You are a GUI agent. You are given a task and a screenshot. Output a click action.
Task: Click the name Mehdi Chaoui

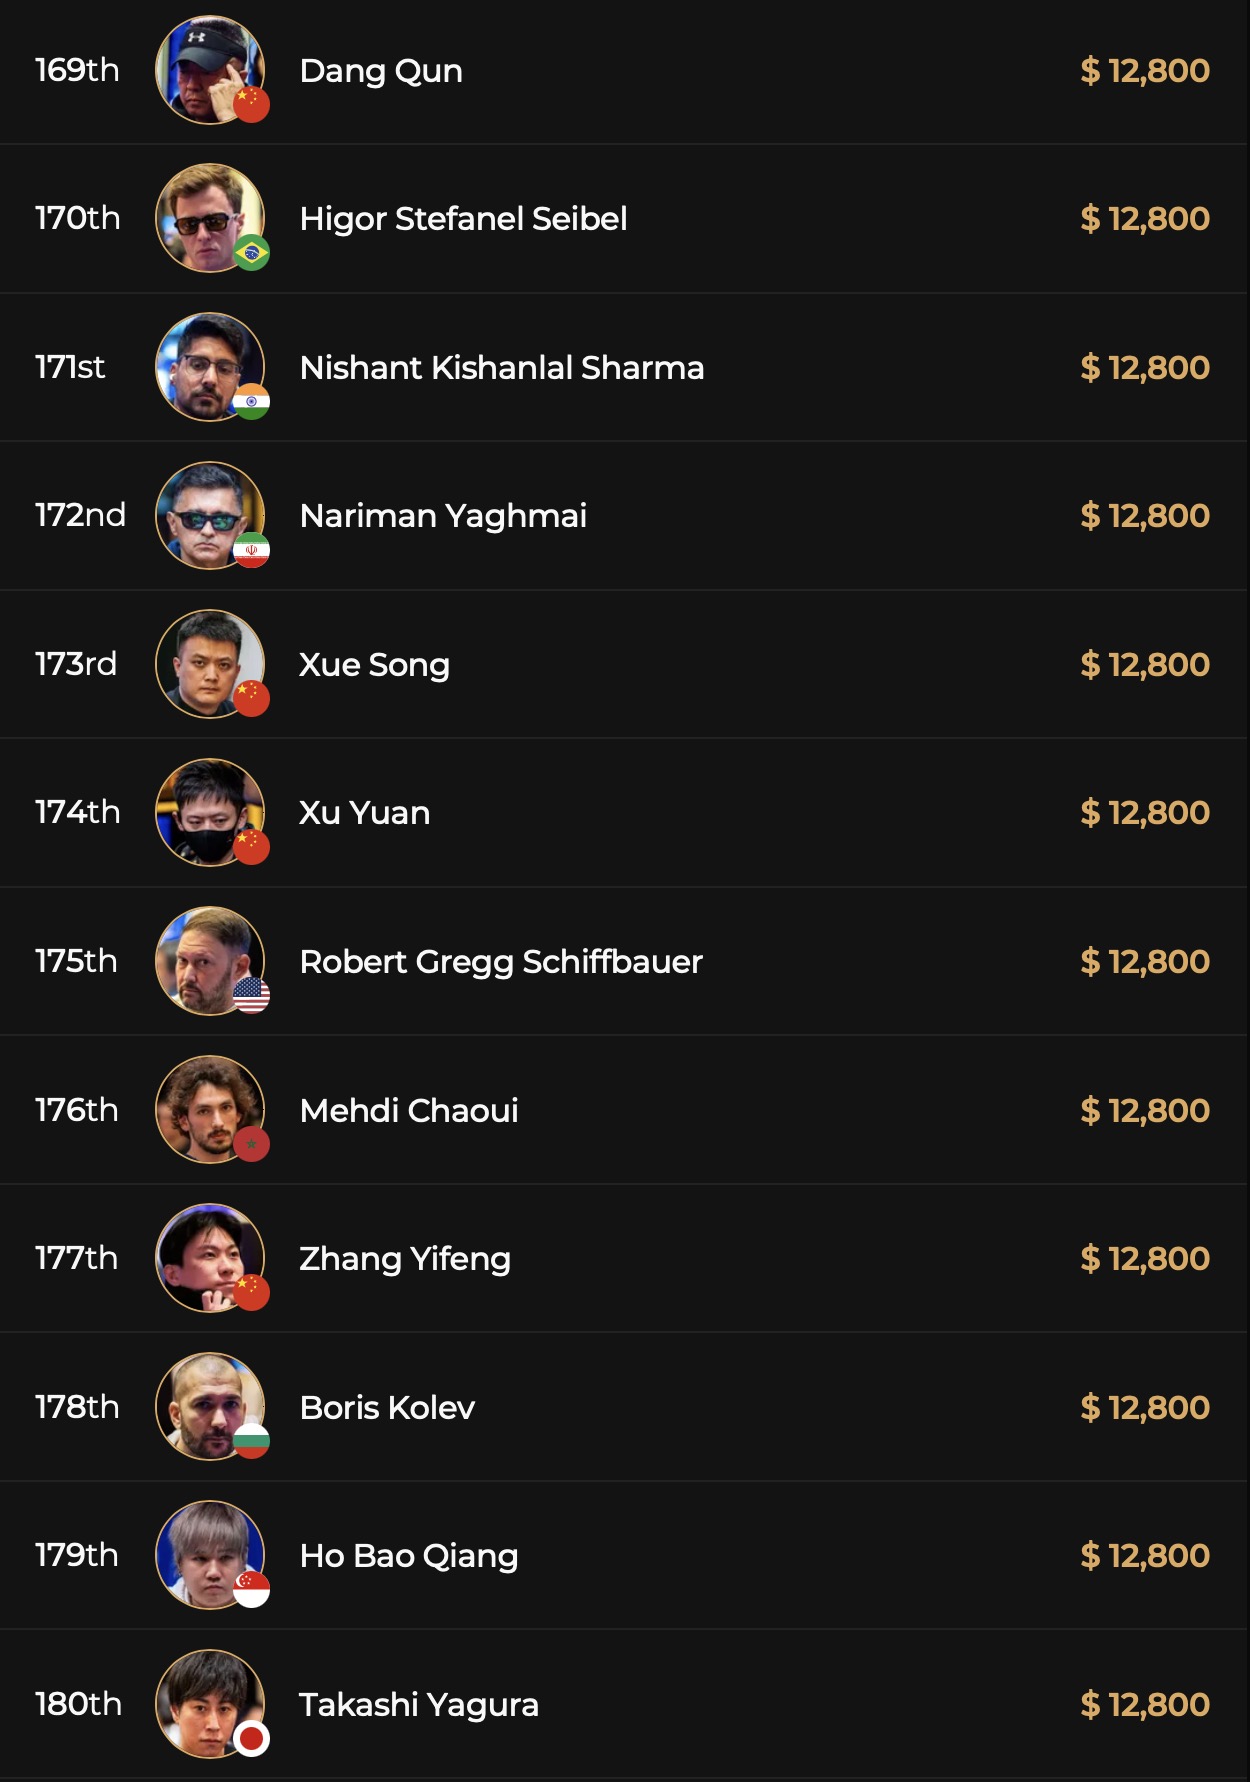pyautogui.click(x=409, y=1111)
